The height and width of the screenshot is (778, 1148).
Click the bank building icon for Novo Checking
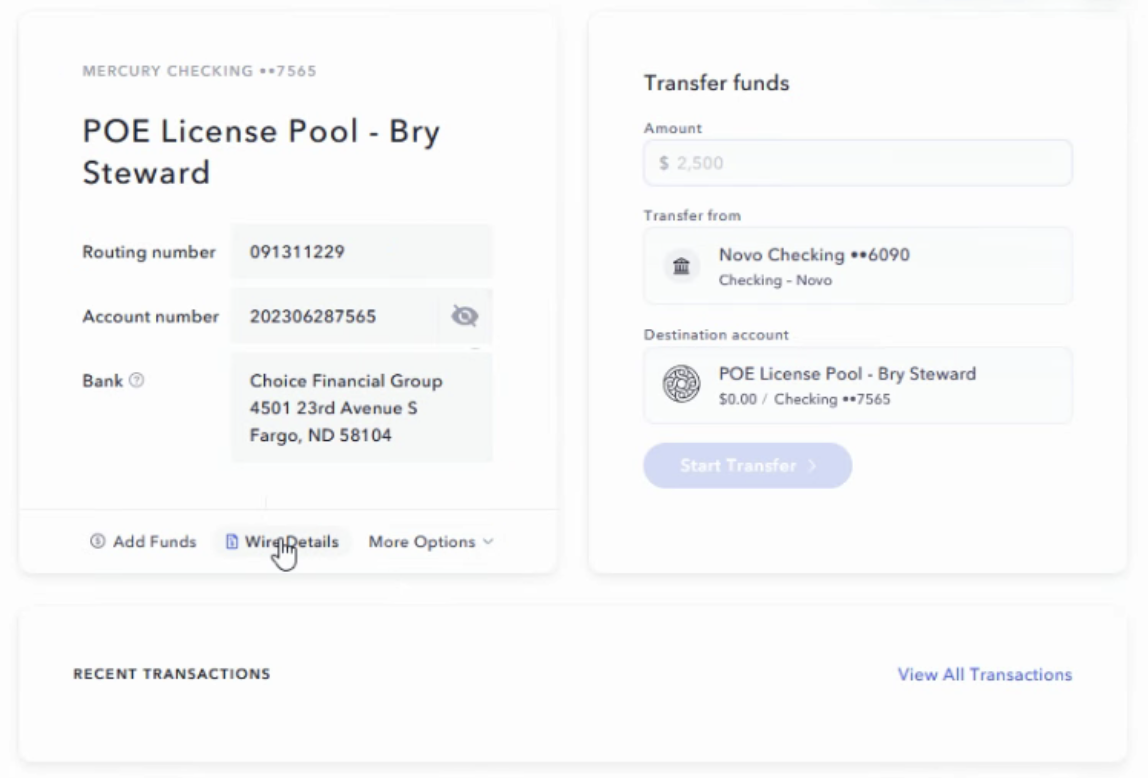point(681,266)
